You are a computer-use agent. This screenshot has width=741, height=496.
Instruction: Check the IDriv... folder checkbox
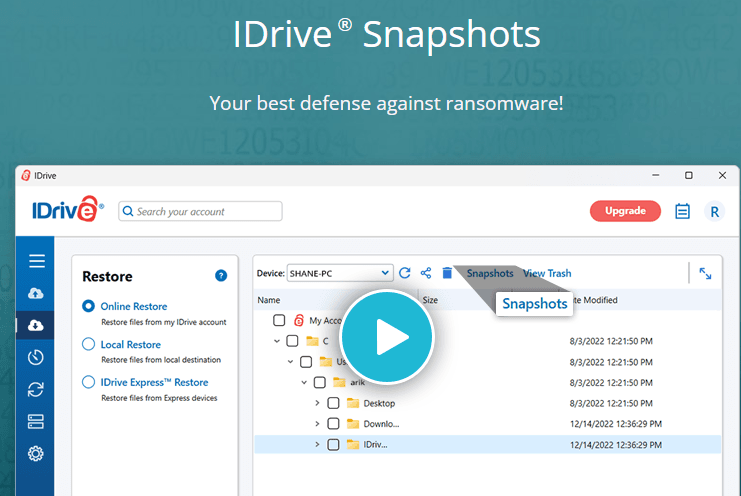click(x=333, y=445)
